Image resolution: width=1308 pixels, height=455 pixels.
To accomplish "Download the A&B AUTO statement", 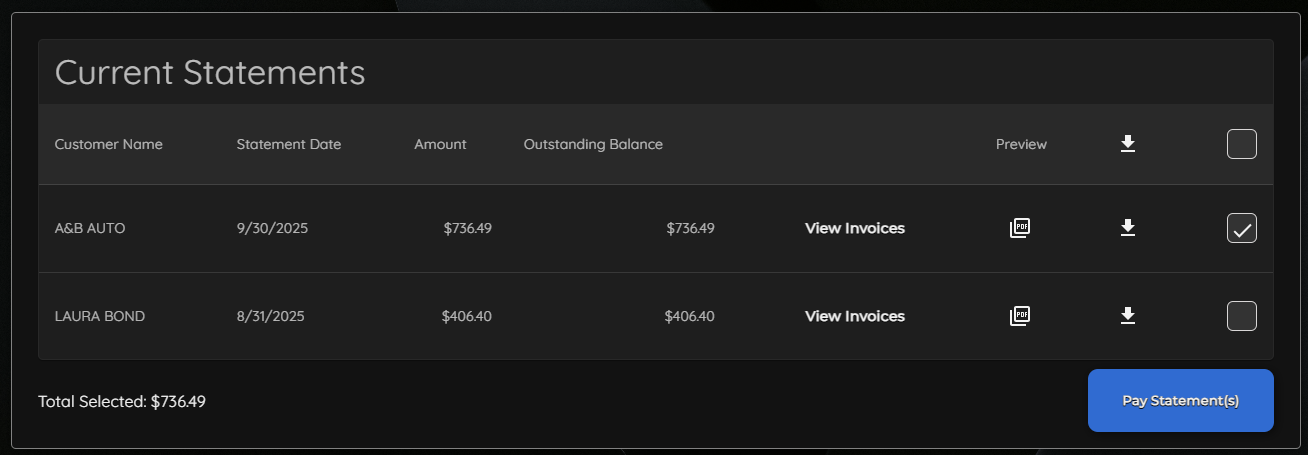I will (x=1128, y=228).
